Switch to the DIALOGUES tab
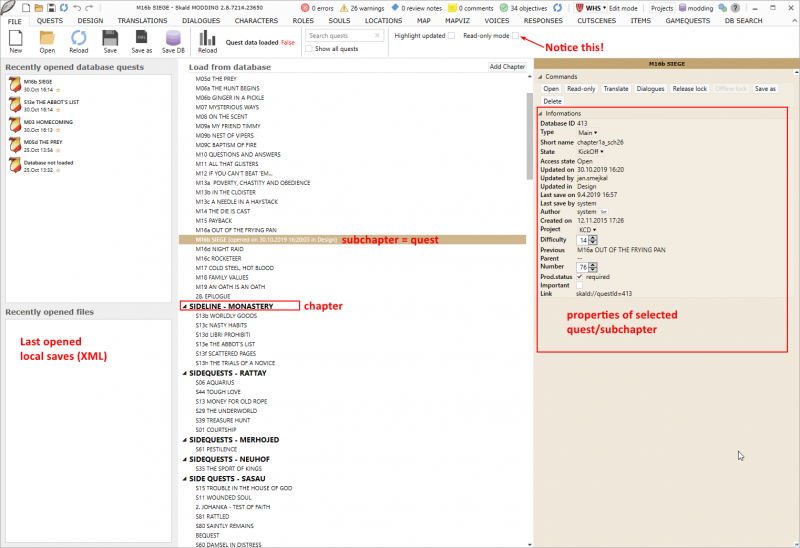This screenshot has height=548, width=800. pos(201,20)
